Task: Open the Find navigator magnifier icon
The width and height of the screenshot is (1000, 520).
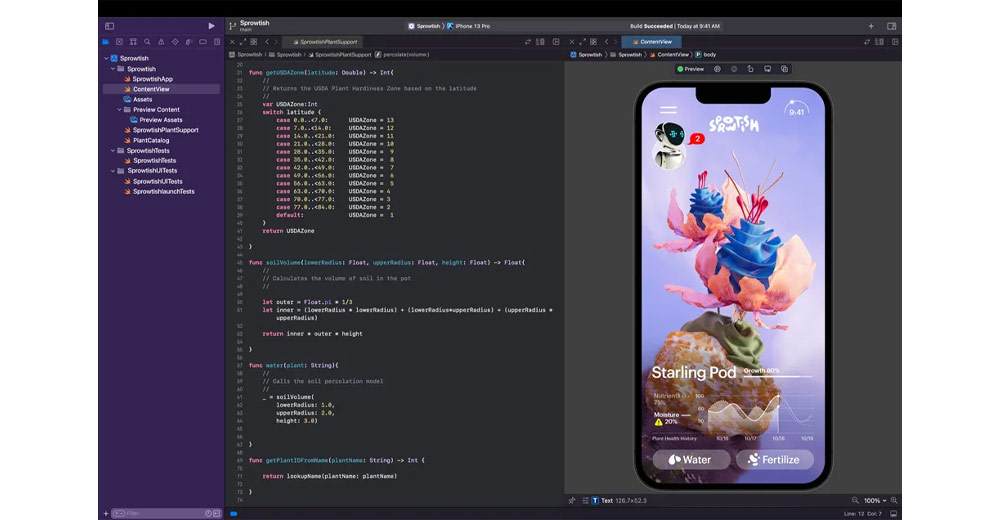Action: pyautogui.click(x=147, y=42)
